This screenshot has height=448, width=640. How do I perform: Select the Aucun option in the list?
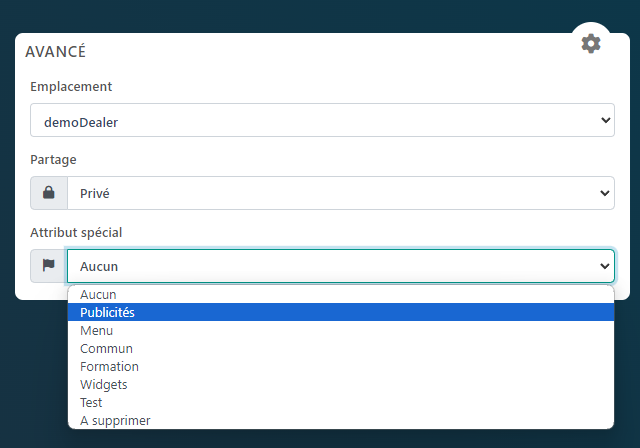click(98, 295)
